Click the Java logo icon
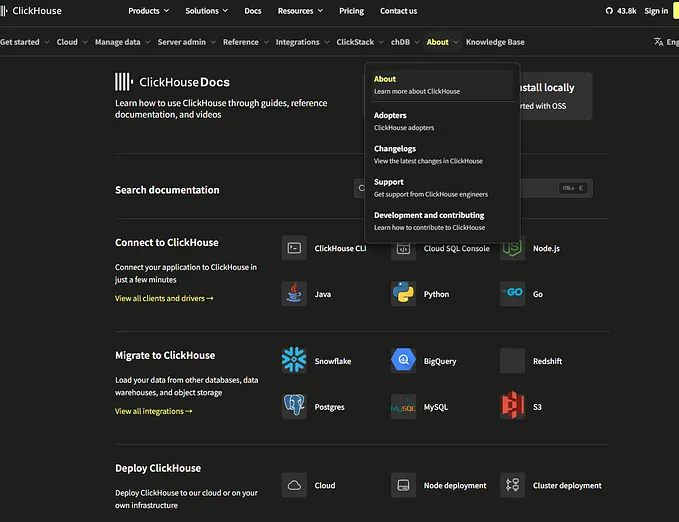679x522 pixels. pyautogui.click(x=294, y=294)
